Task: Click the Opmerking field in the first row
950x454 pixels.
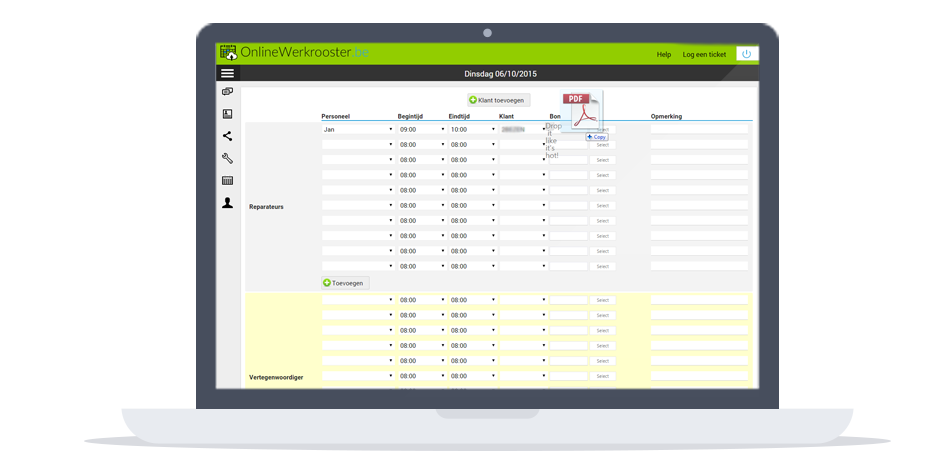Action: pyautogui.click(x=699, y=129)
